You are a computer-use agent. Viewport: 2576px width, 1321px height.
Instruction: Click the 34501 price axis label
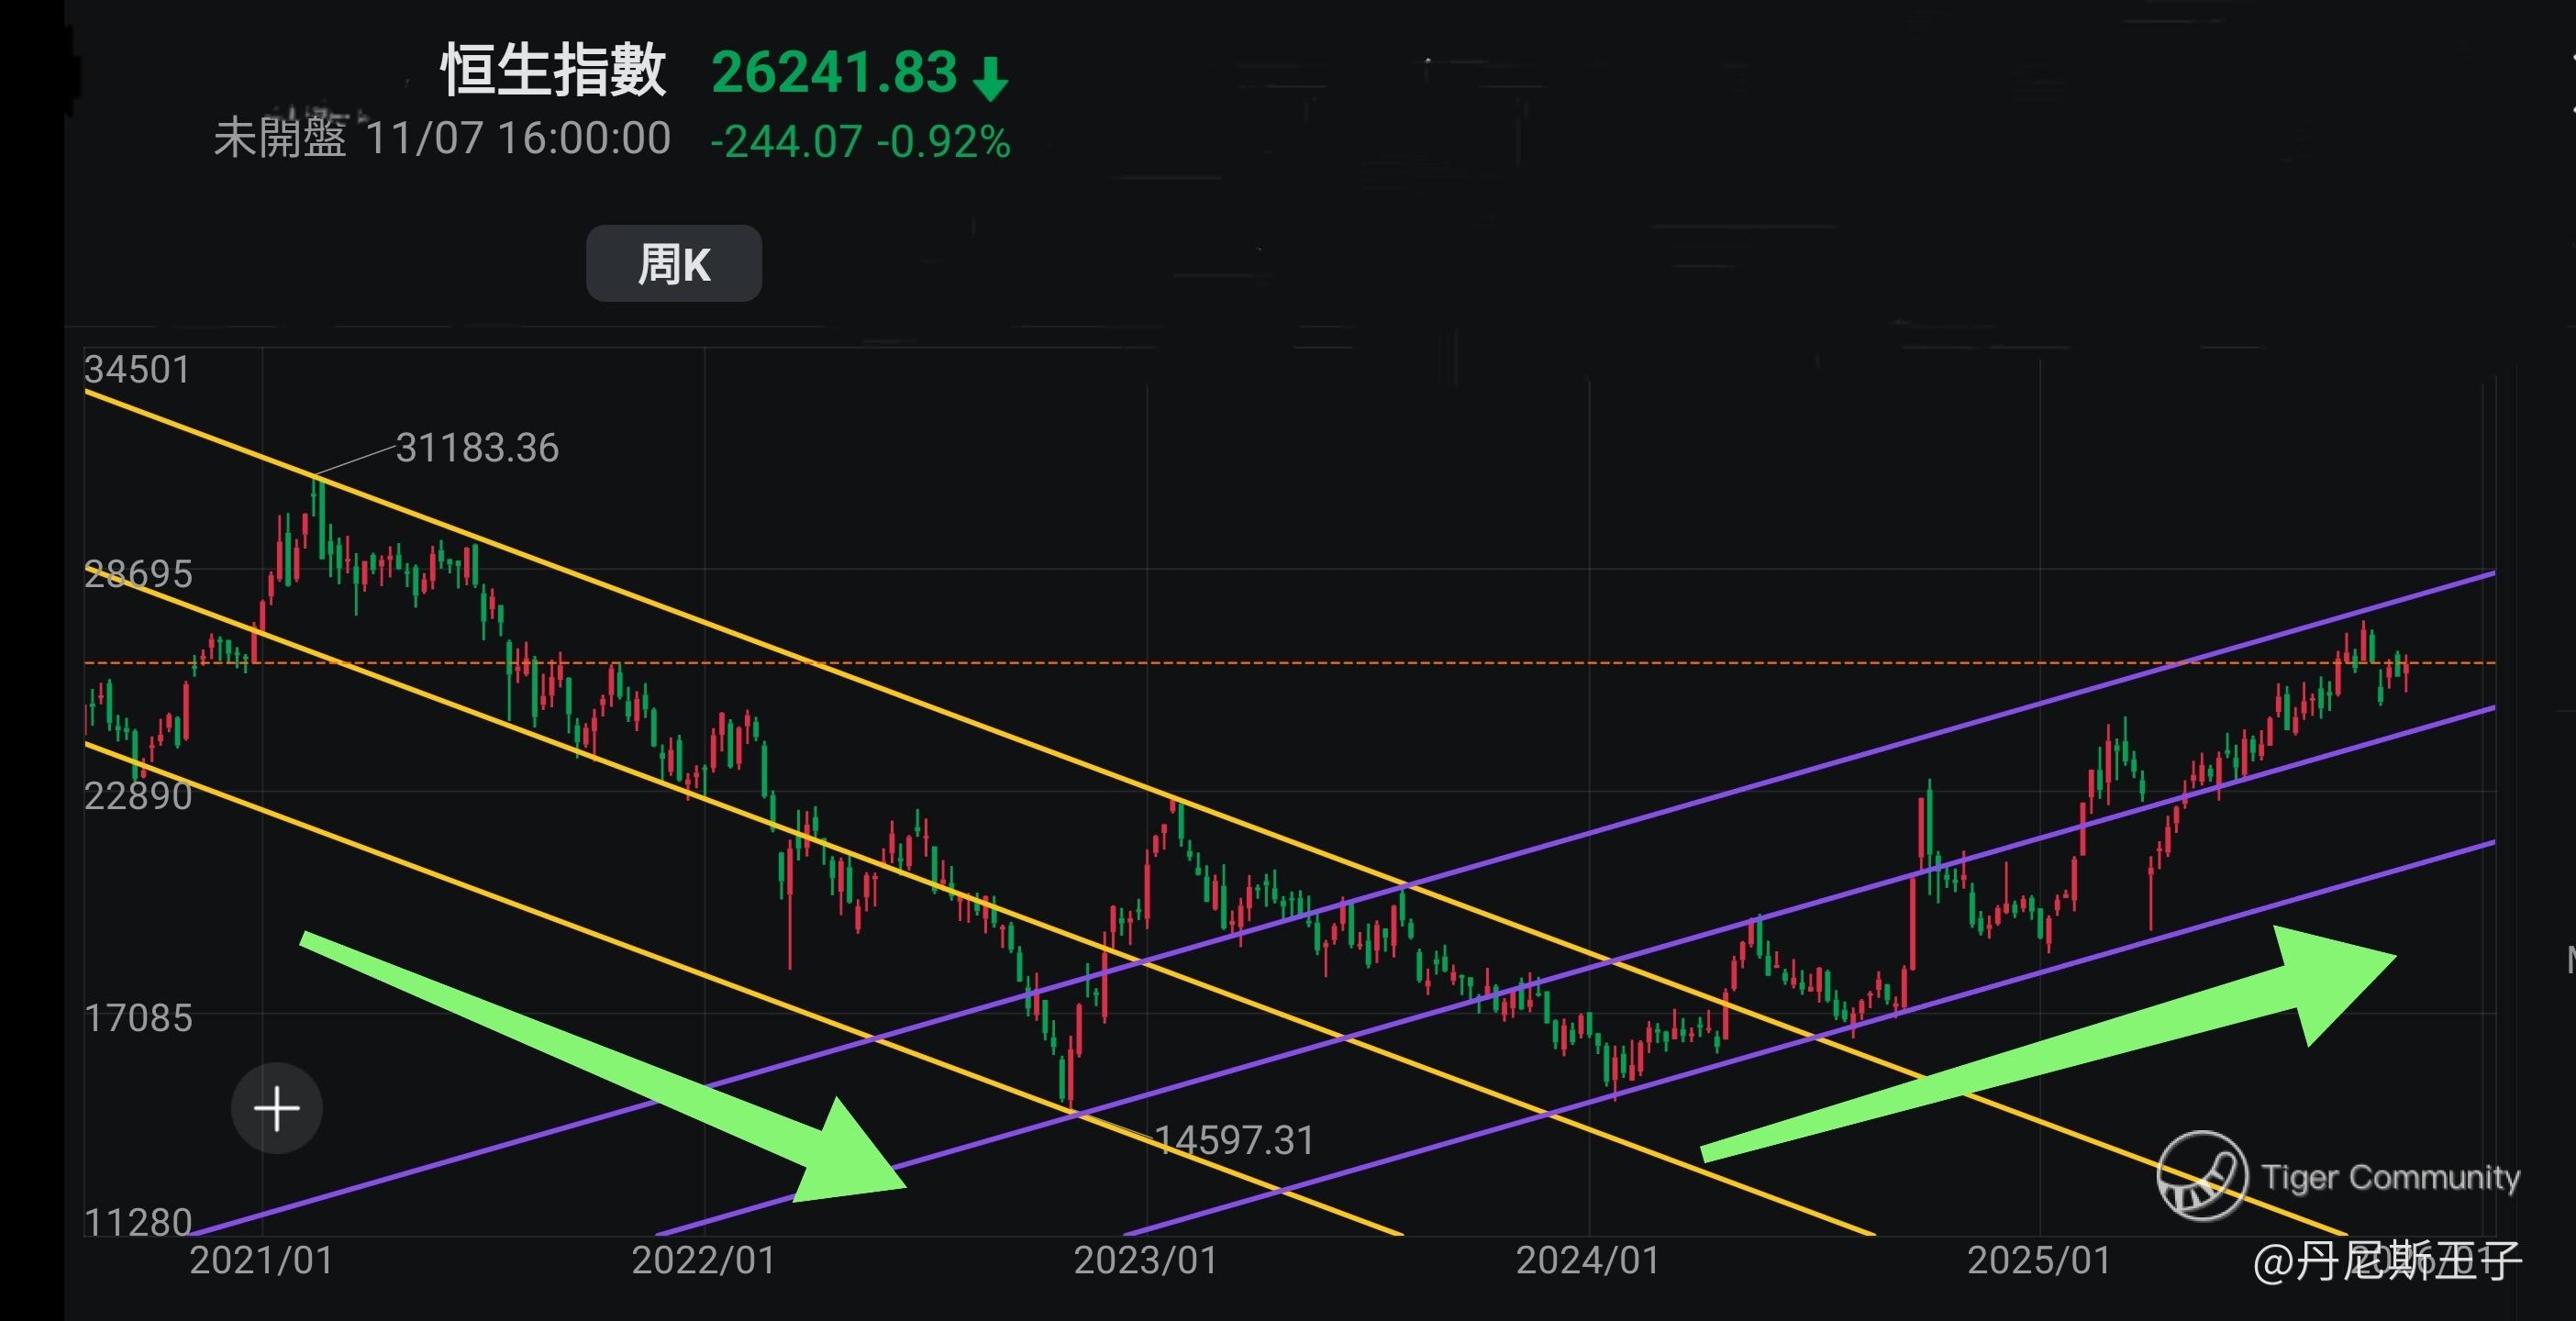[x=137, y=370]
